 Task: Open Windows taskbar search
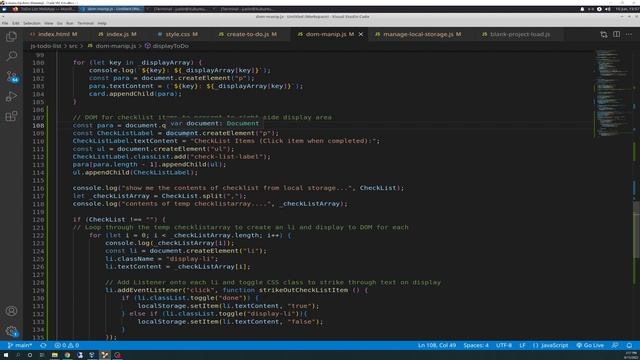coord(18,355)
